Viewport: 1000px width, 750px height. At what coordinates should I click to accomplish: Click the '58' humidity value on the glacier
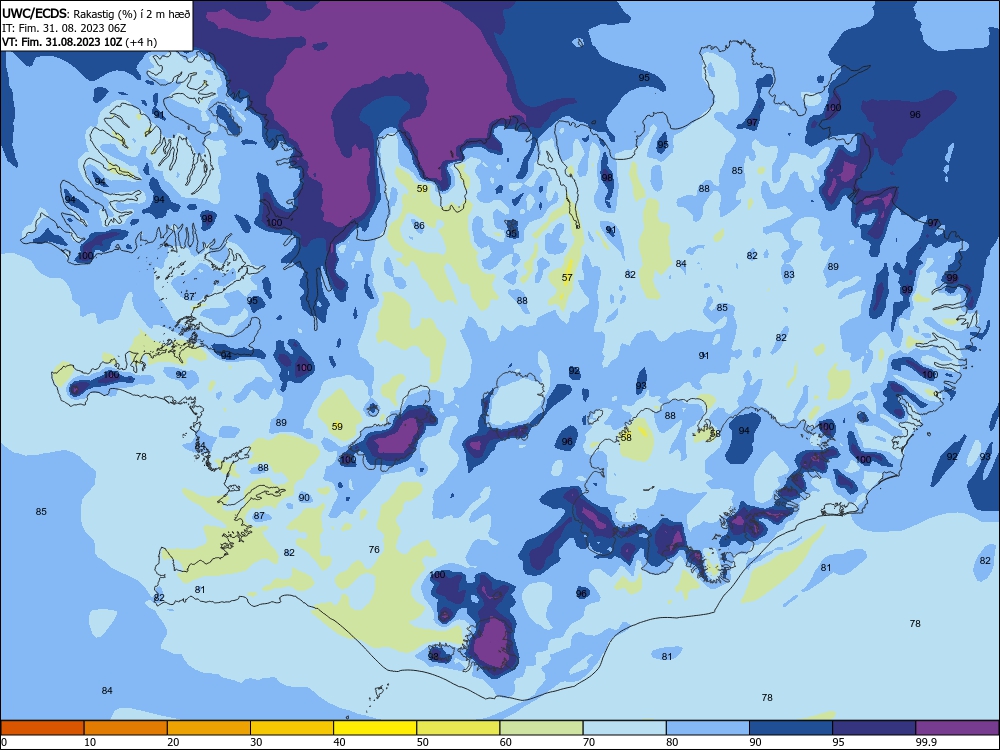pos(626,438)
